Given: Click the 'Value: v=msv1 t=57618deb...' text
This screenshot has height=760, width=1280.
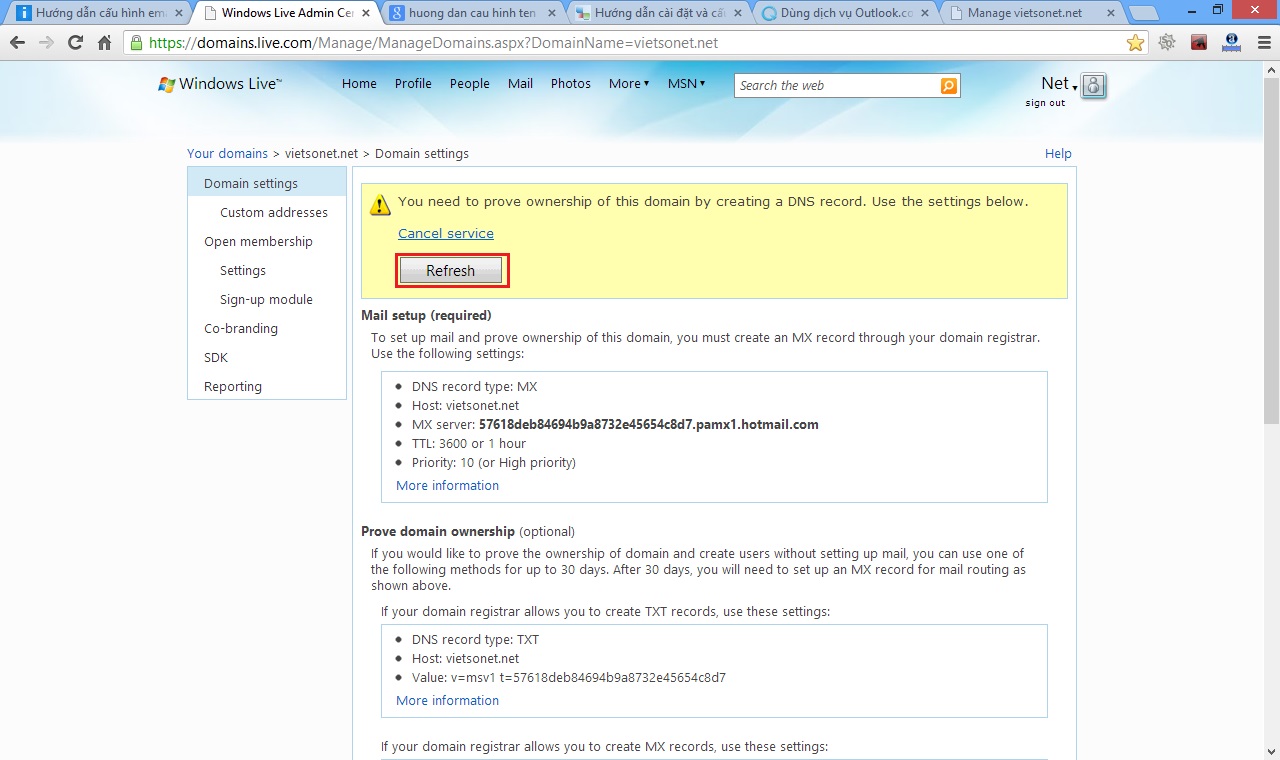Looking at the screenshot, I should 569,678.
